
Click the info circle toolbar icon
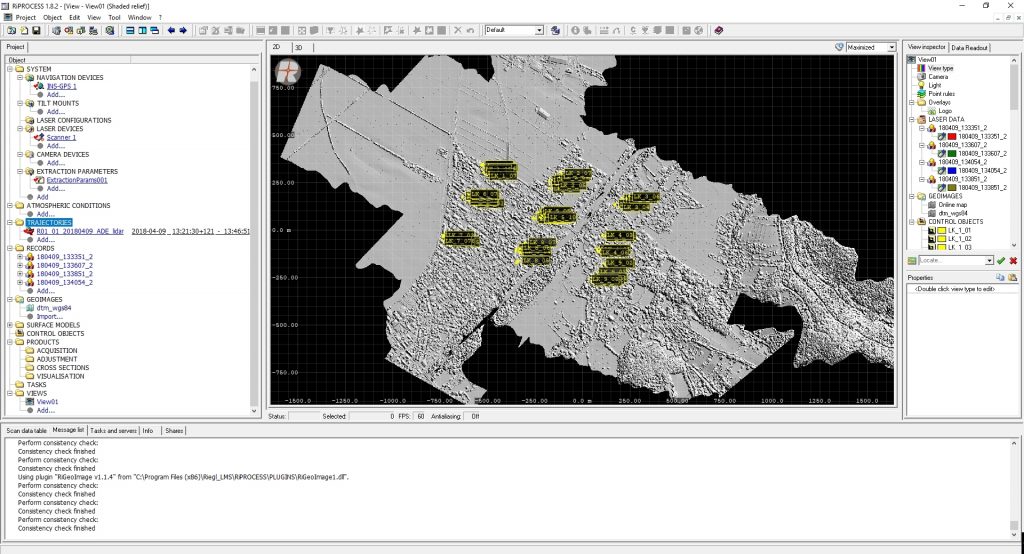(x=575, y=31)
